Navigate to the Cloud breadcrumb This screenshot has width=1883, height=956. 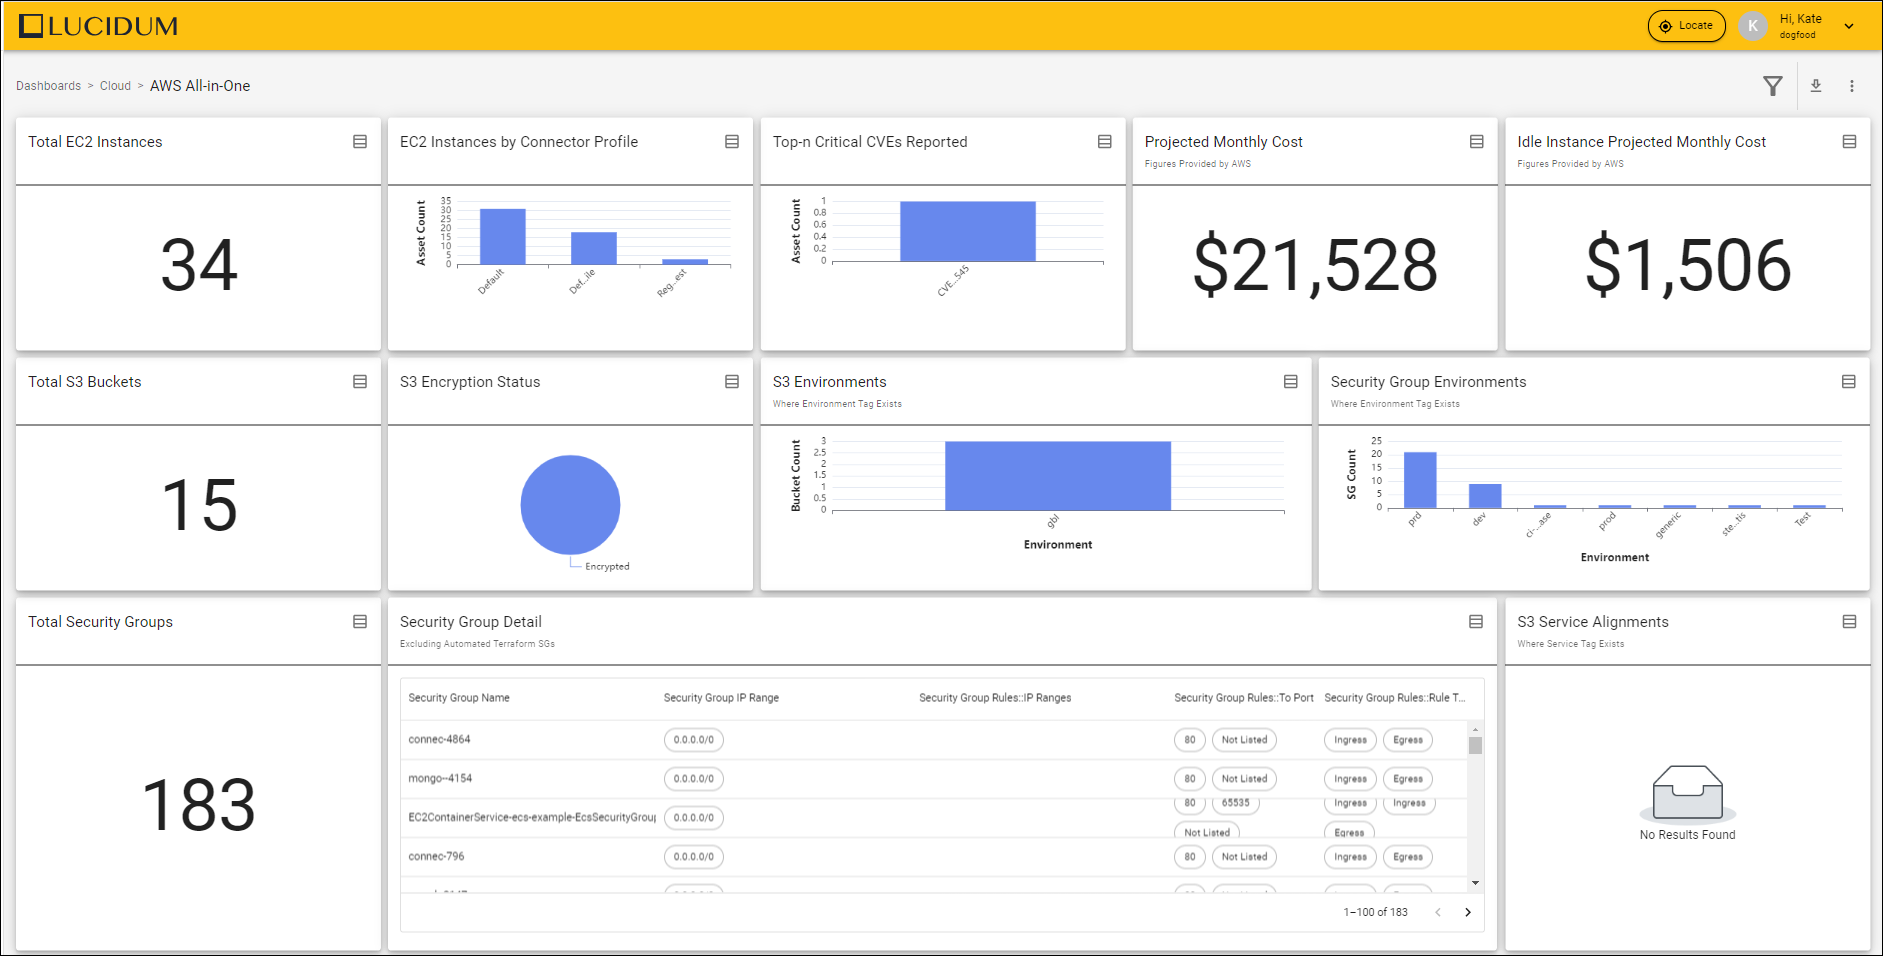(x=115, y=86)
